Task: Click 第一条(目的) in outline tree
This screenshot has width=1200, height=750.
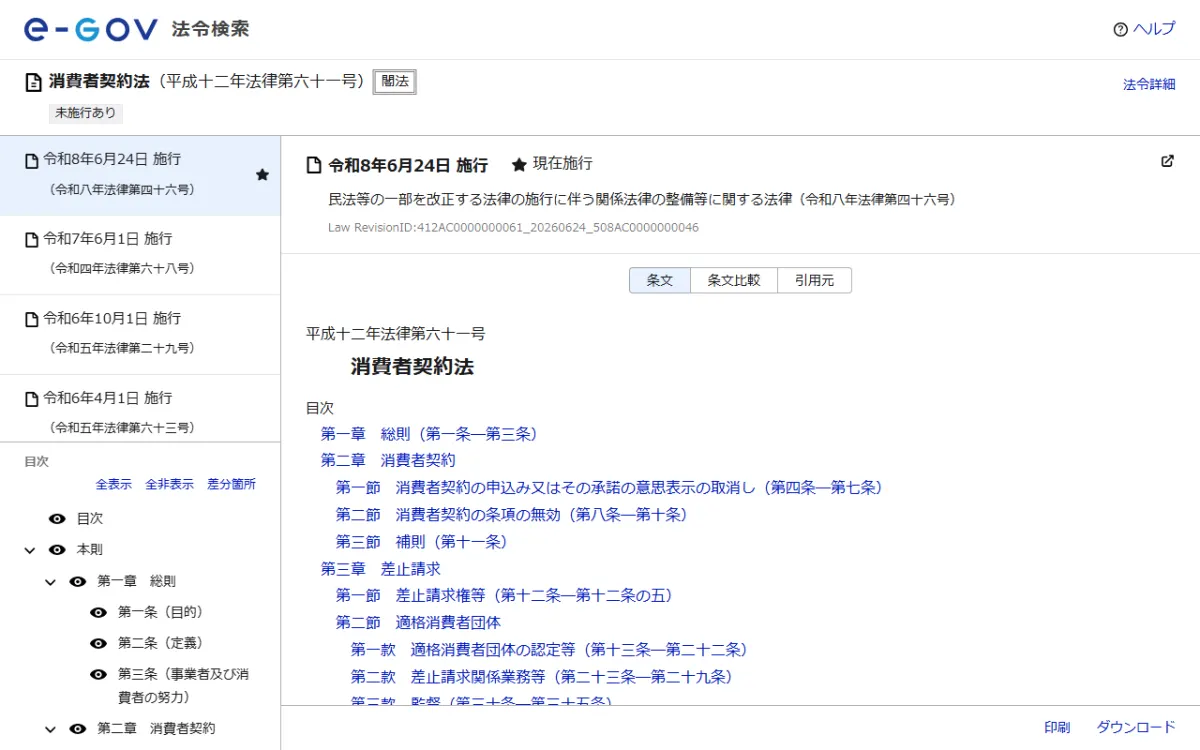Action: point(161,612)
